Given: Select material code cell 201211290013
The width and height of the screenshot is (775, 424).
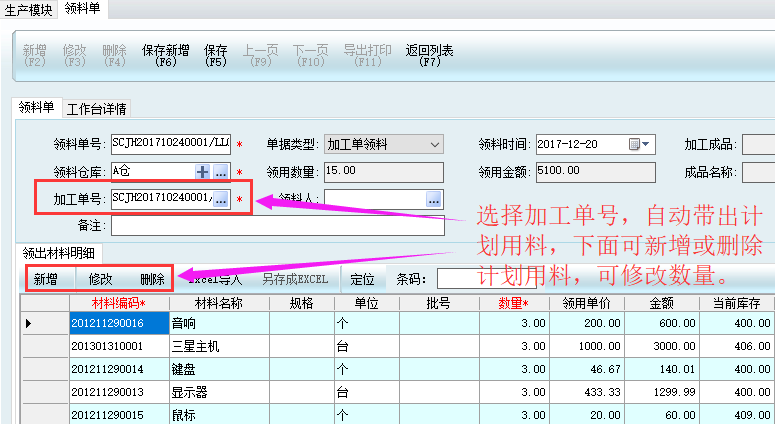Looking at the screenshot, I should coord(119,392).
